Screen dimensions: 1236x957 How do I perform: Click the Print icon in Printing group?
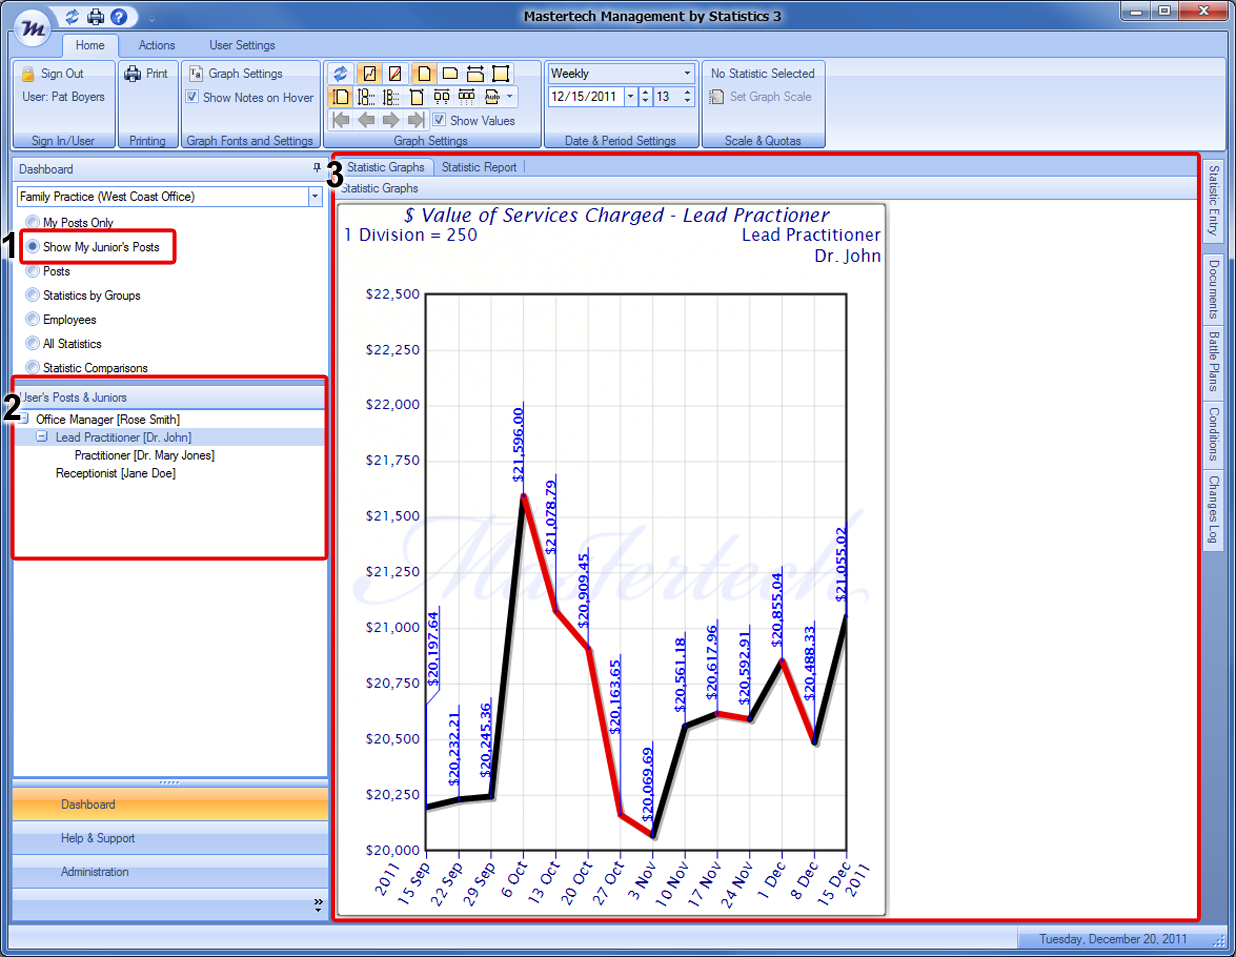click(x=133, y=74)
